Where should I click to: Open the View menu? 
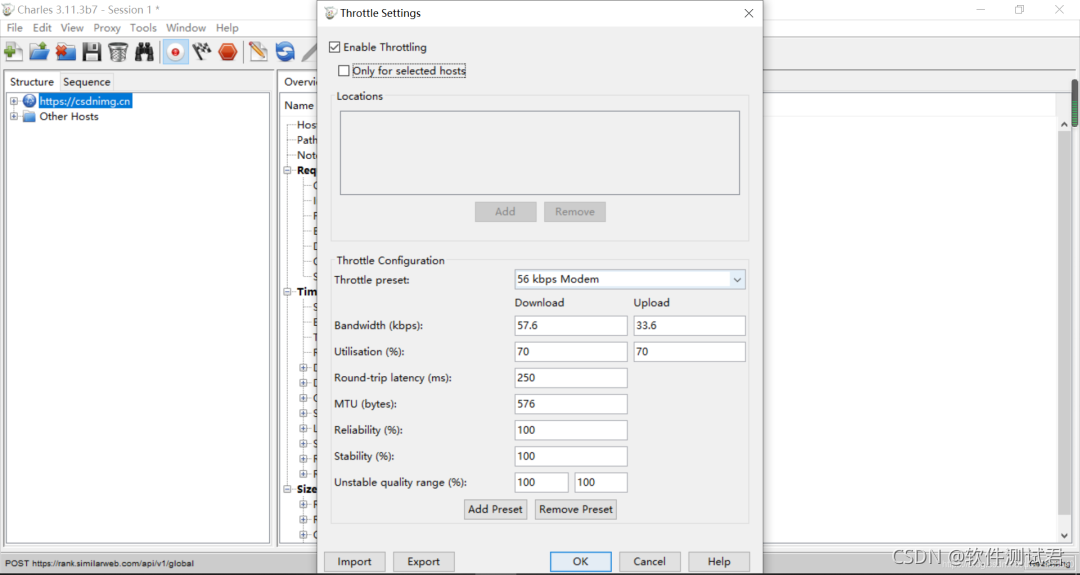click(x=72, y=28)
